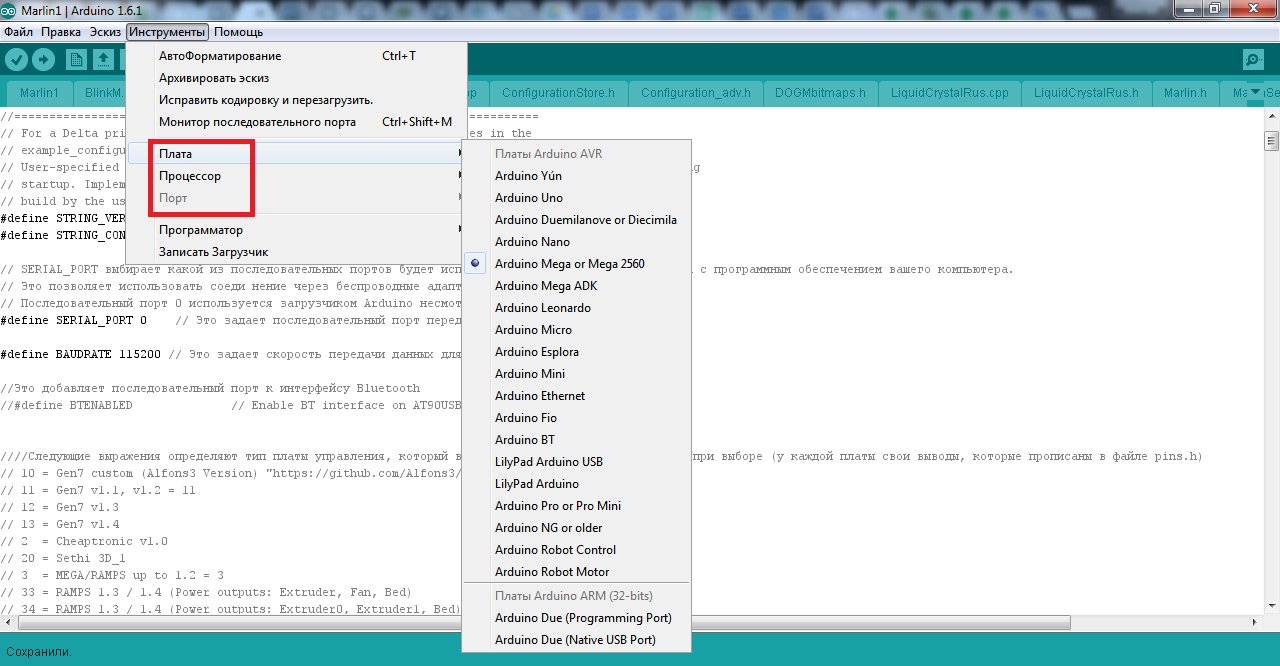The image size is (1280, 666).
Task: Select Arduino Mini board
Action: click(x=577, y=374)
